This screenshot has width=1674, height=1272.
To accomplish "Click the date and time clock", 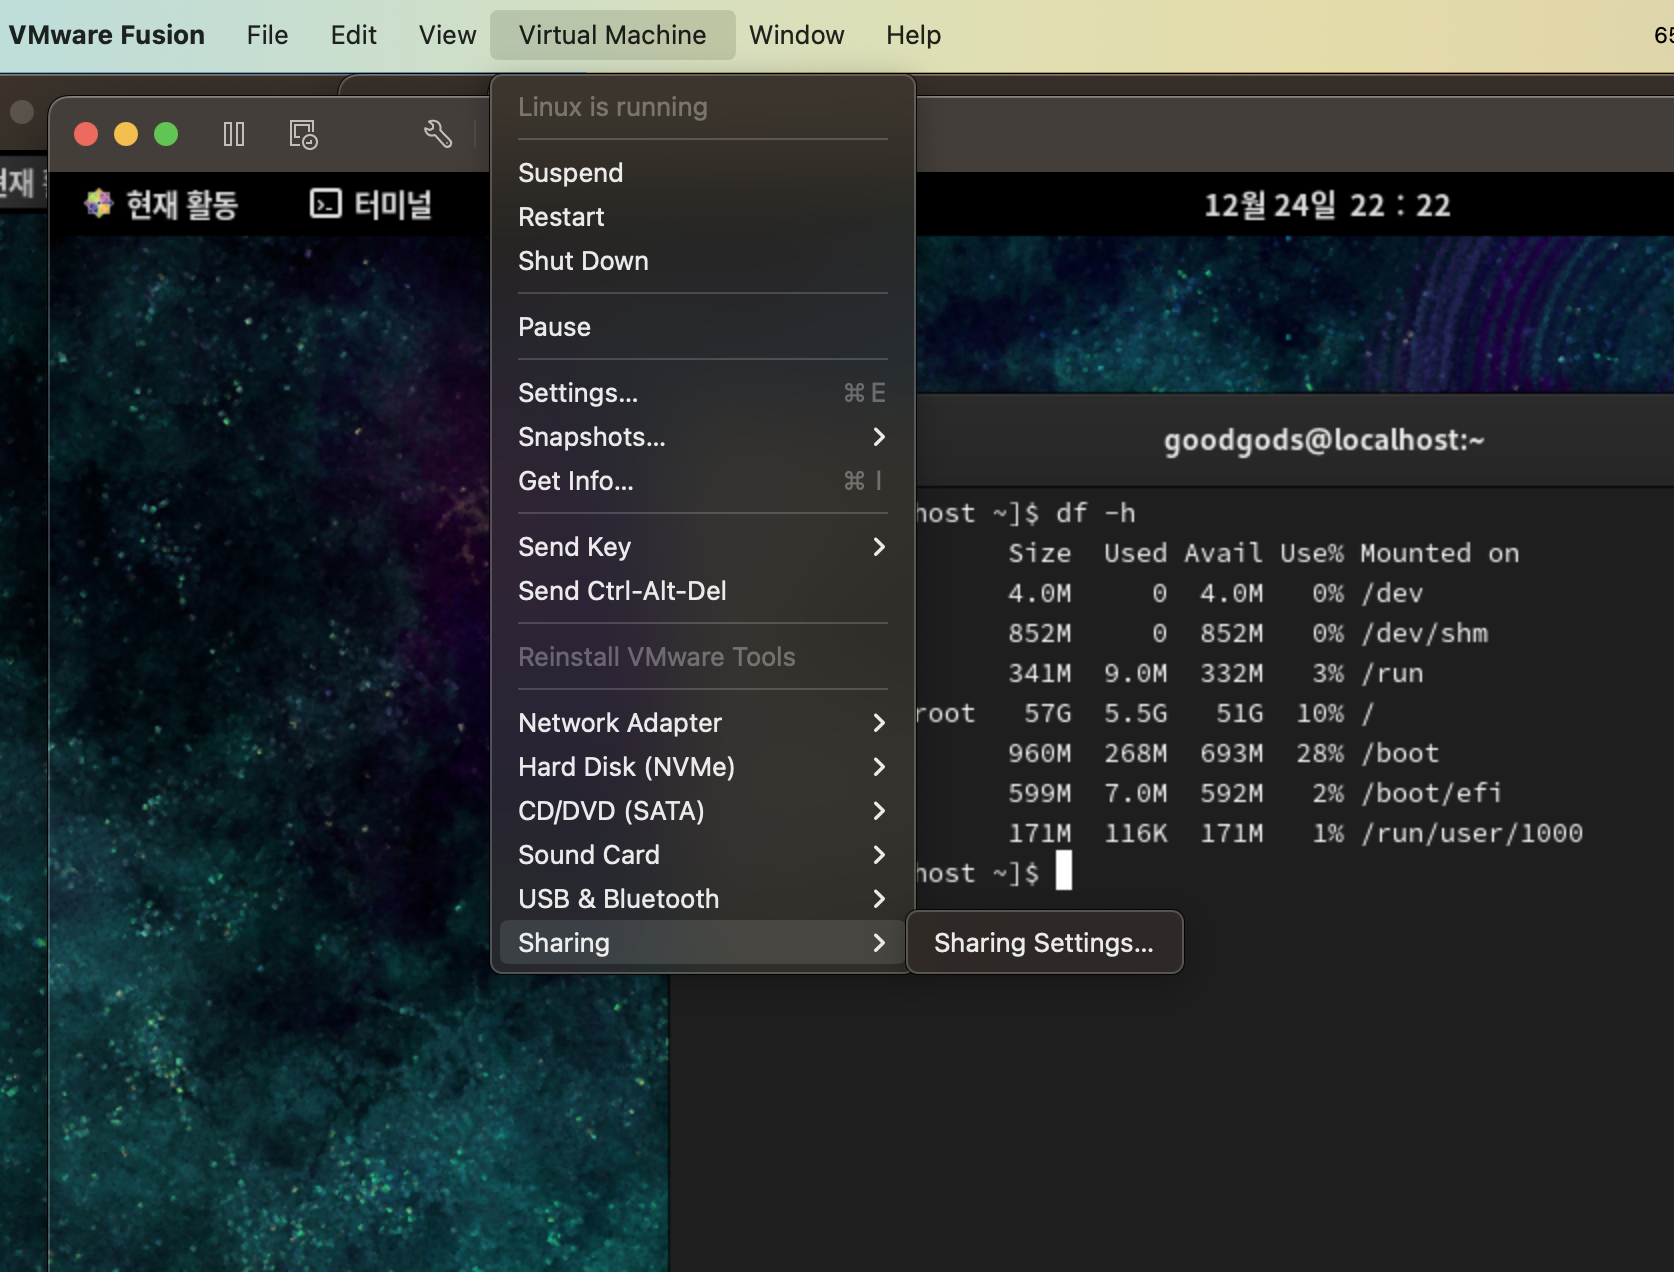I will point(1327,205).
